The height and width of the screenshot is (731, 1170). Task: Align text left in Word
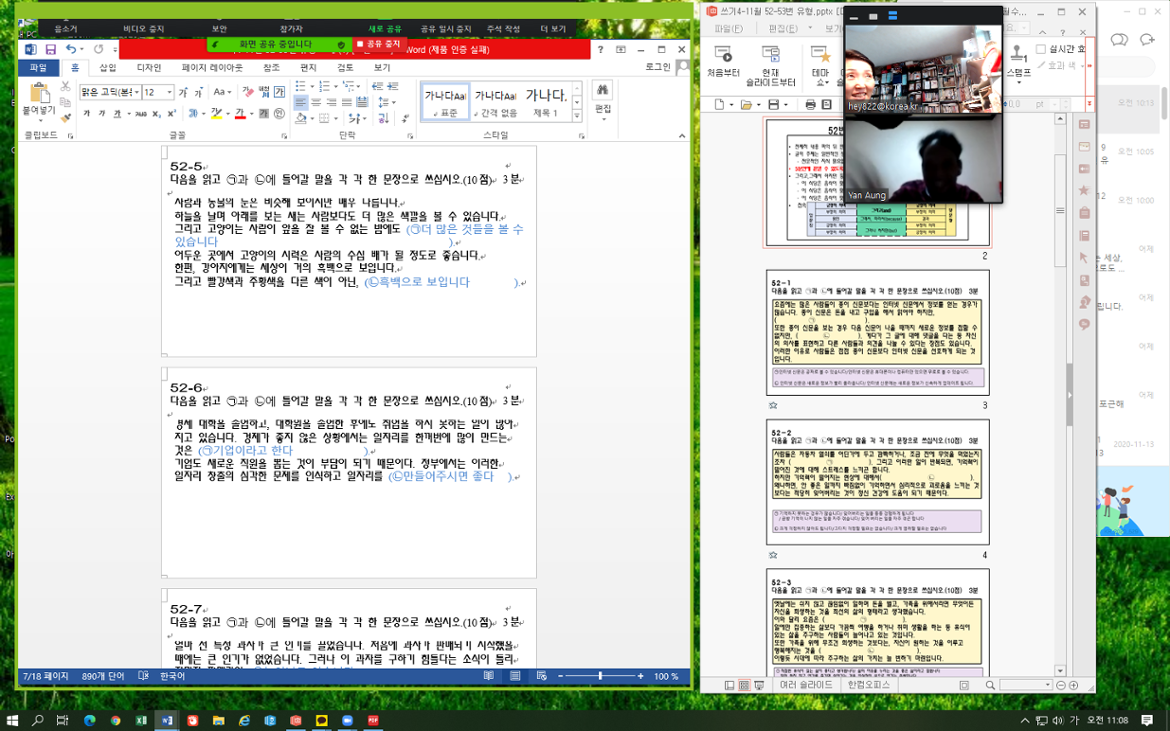(x=301, y=102)
